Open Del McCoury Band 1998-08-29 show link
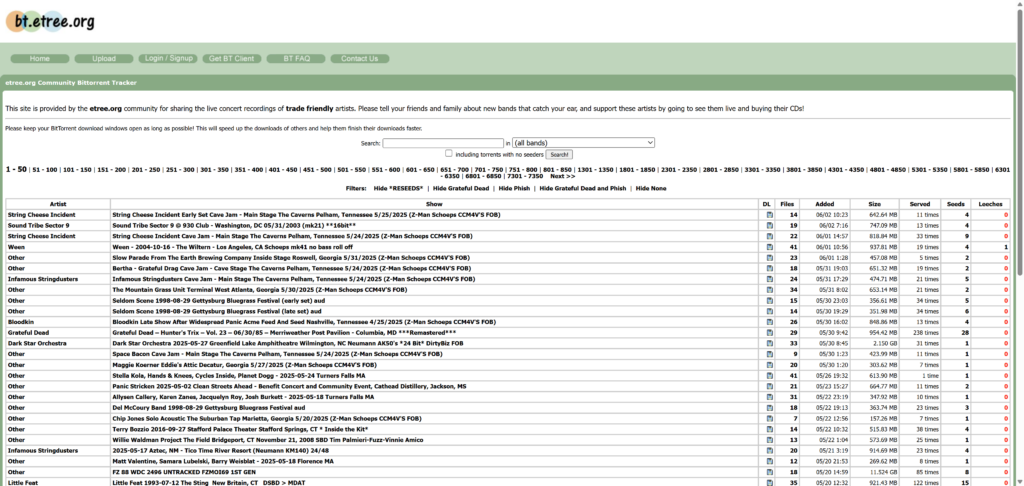This screenshot has width=1024, height=486. point(208,408)
